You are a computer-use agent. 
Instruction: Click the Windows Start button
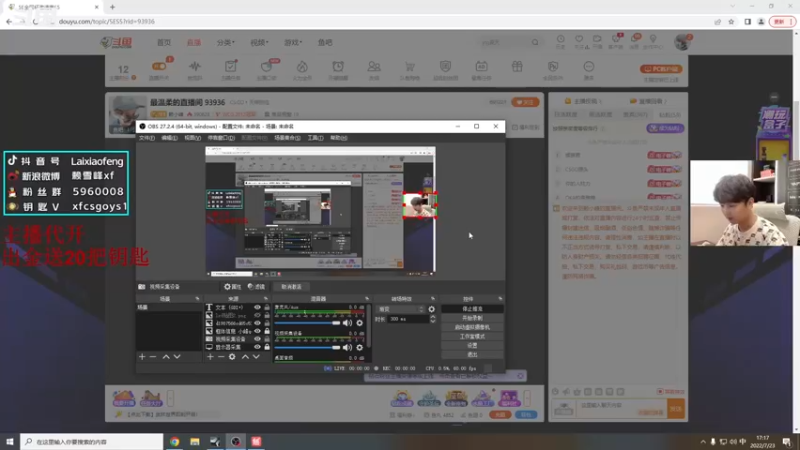pyautogui.click(x=10, y=442)
